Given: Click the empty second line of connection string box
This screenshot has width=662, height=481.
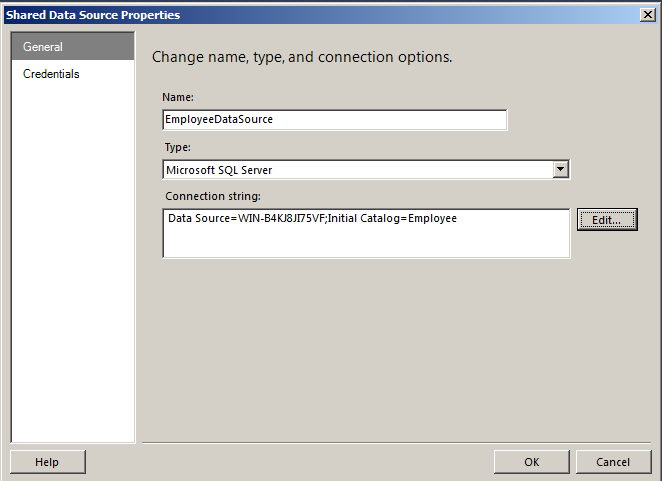Looking at the screenshot, I should (x=366, y=242).
